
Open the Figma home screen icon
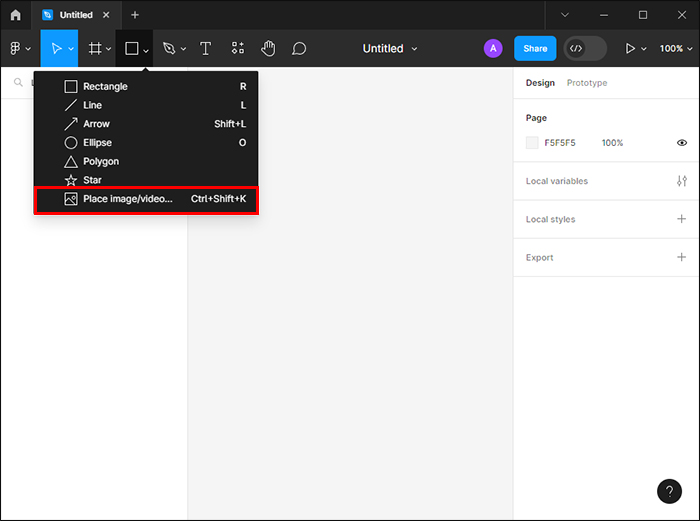click(x=16, y=15)
